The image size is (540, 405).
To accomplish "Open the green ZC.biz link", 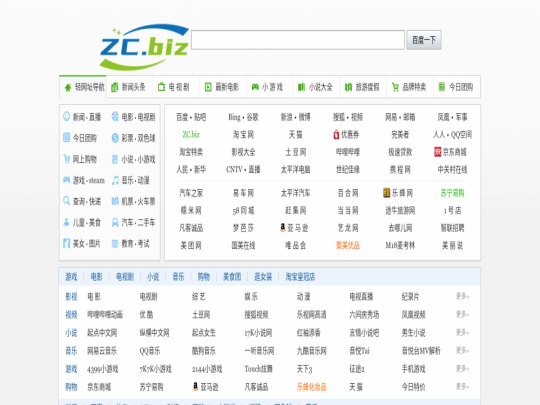I will click(x=191, y=135).
